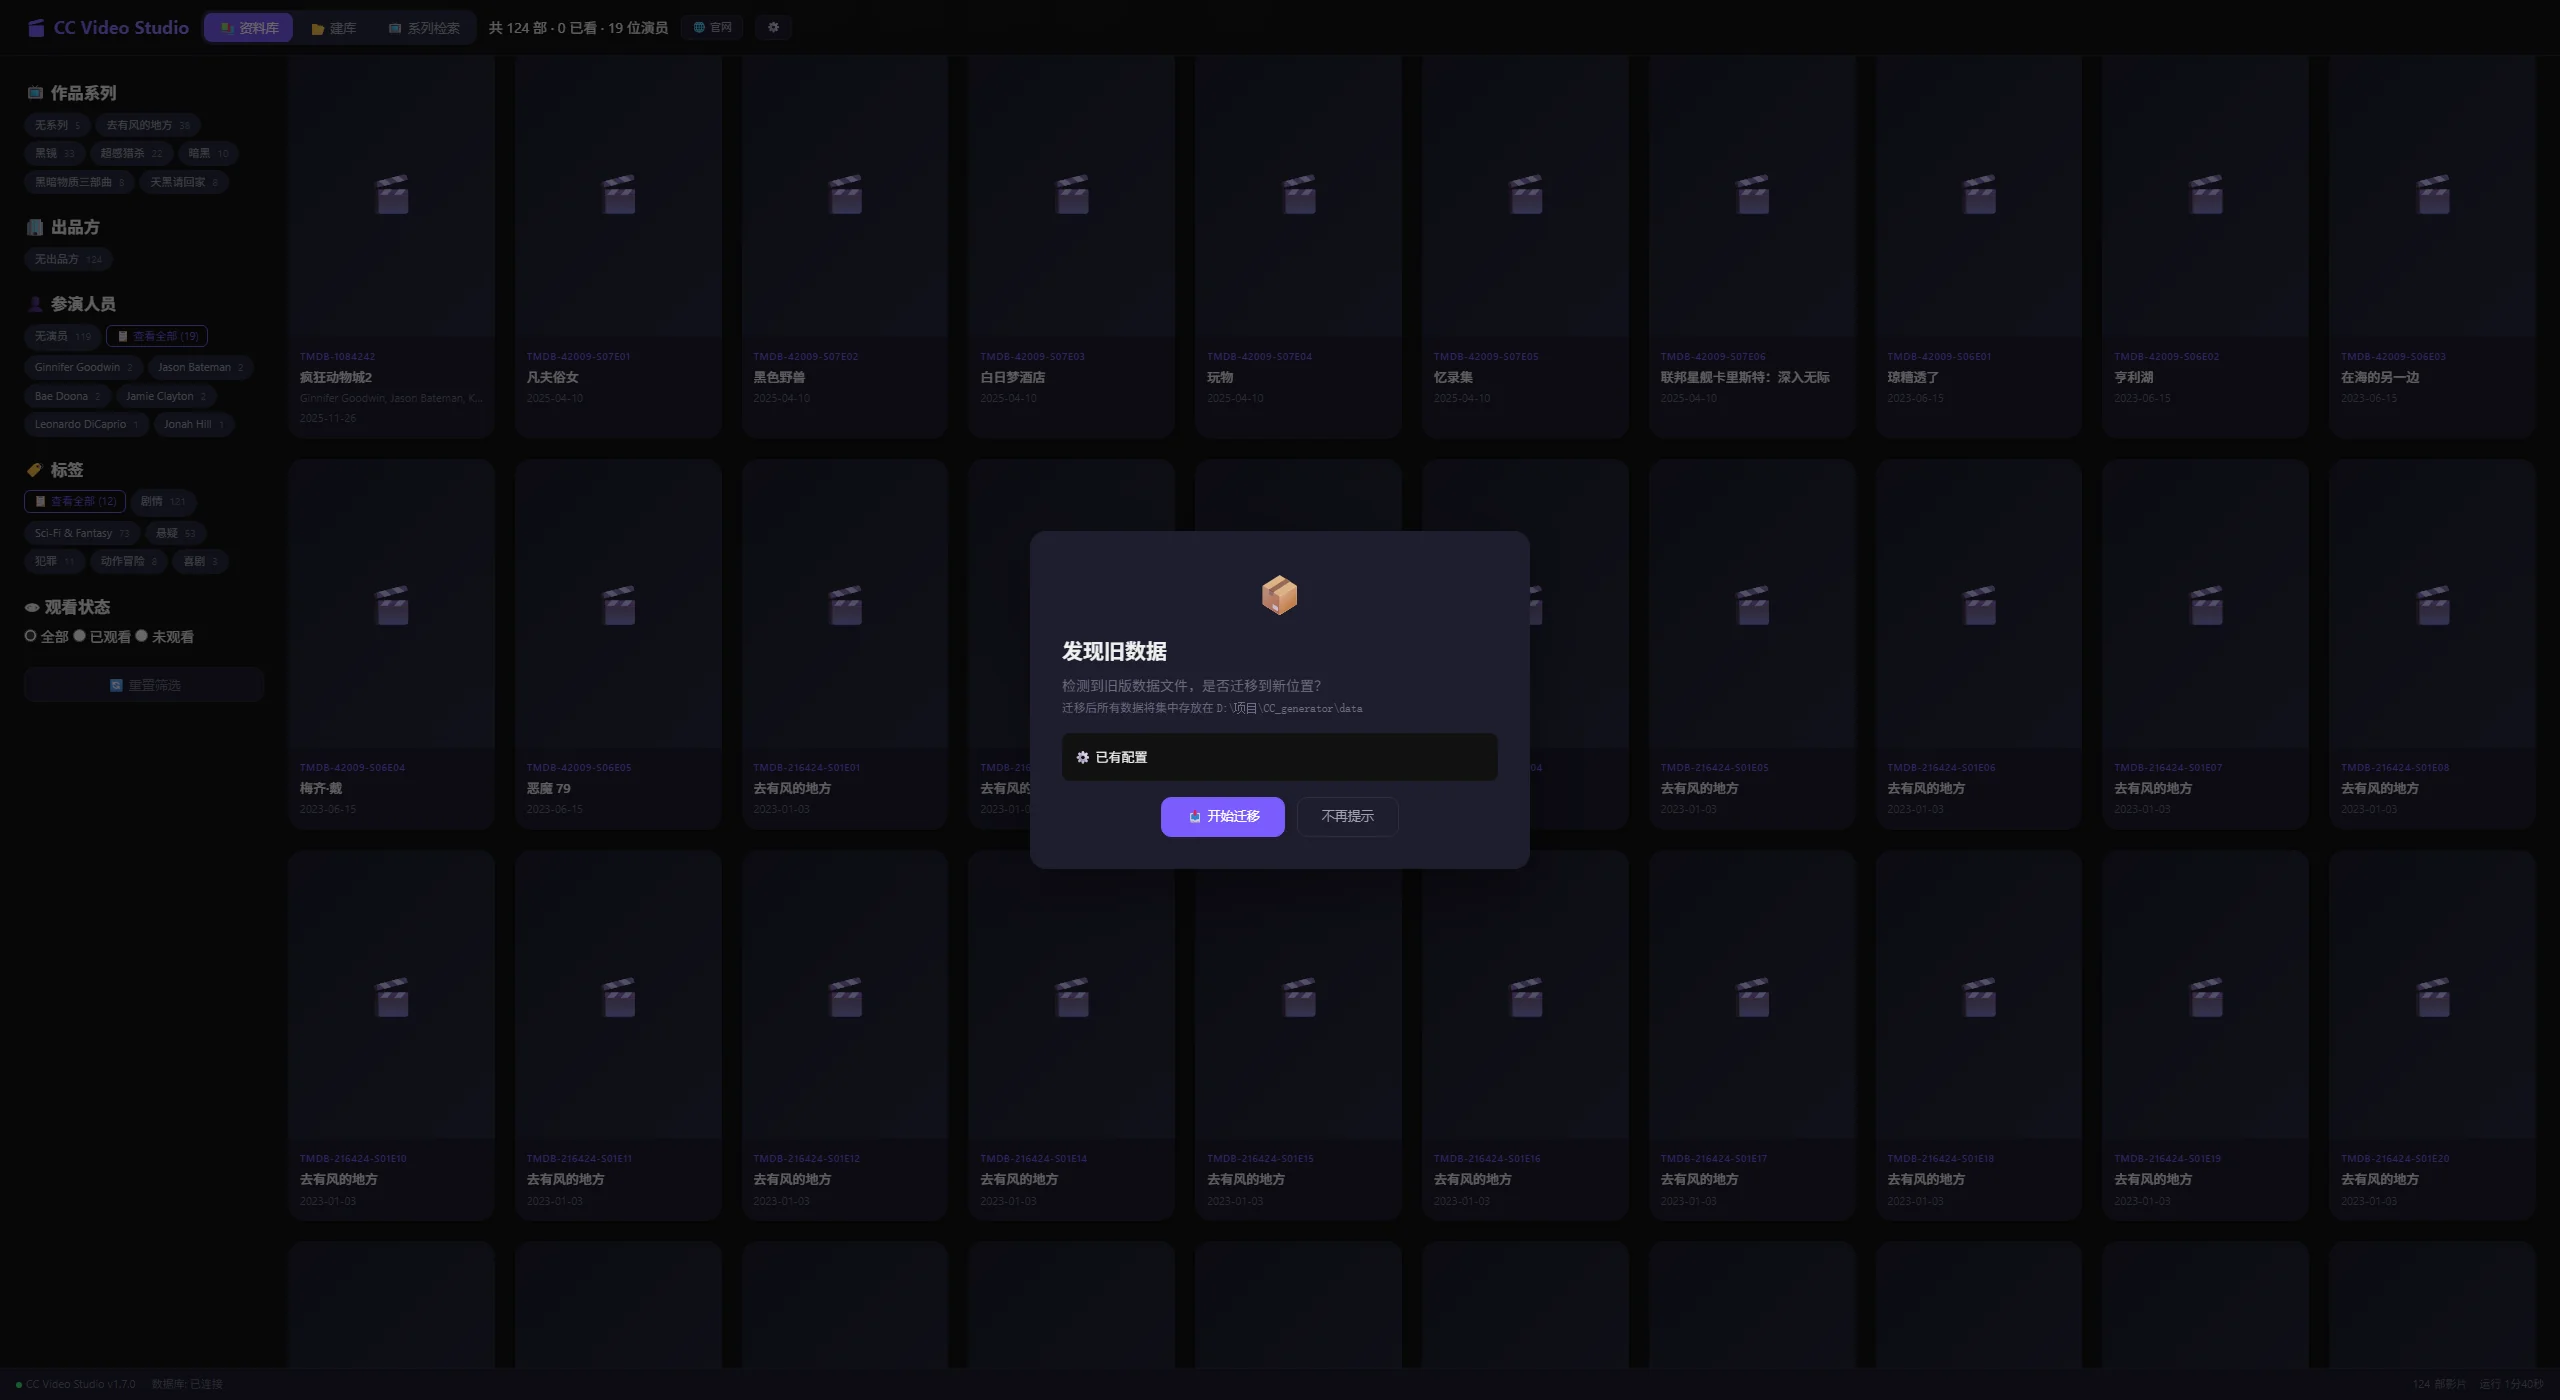This screenshot has height=1400, width=2560.
Task: Filter by tag 犯罪
Action: coord(54,561)
